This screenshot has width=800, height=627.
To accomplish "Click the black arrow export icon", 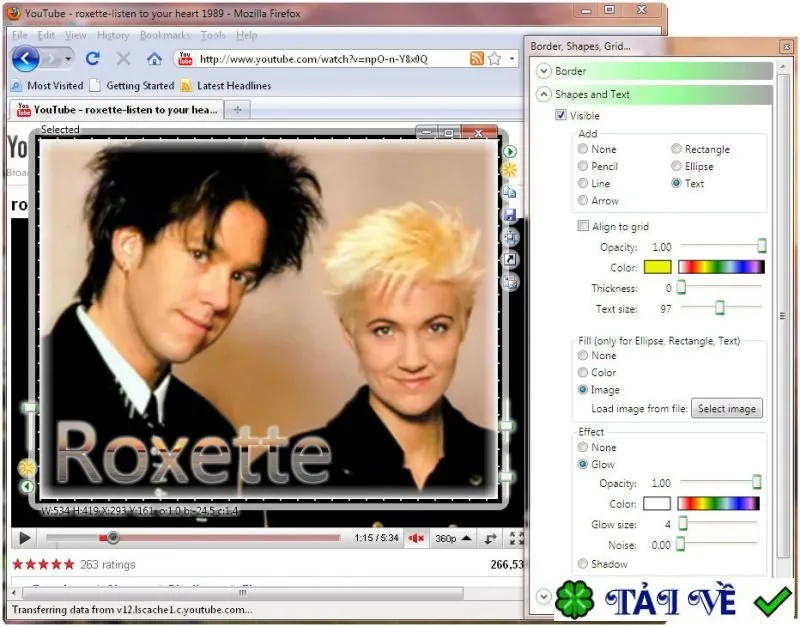I will click(509, 259).
